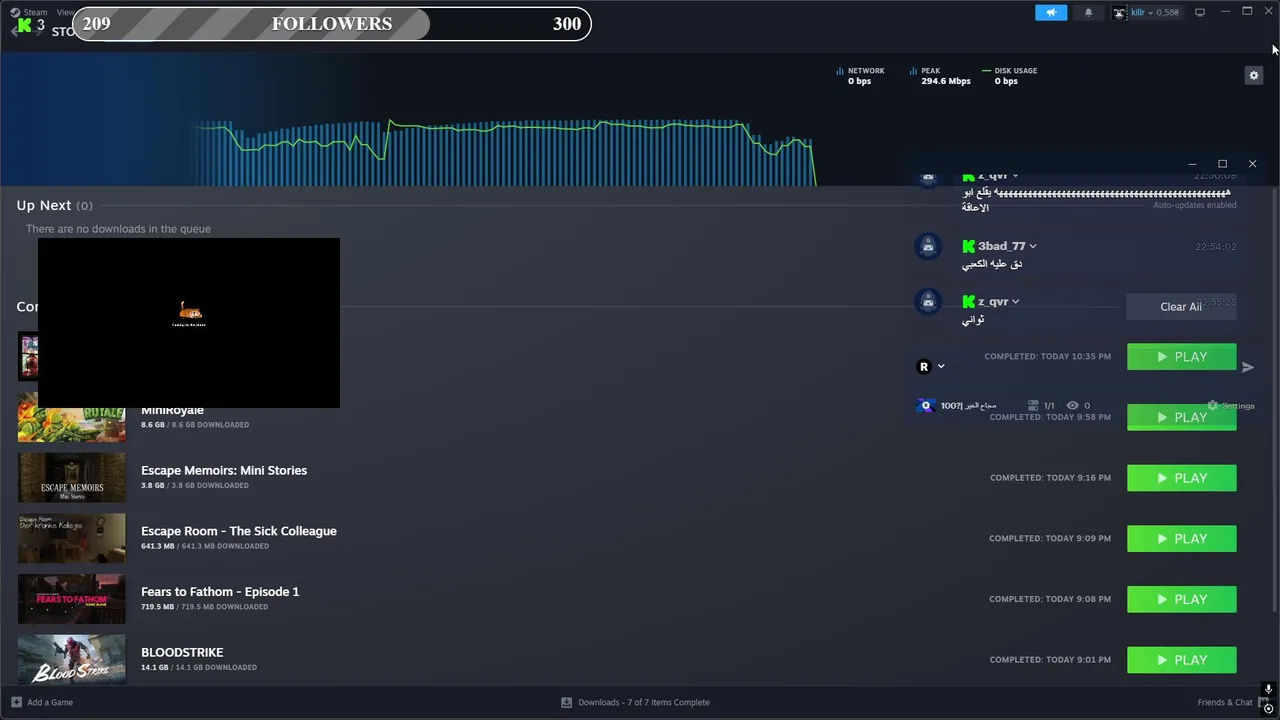Play the game completed at 10:35 PM
Viewport: 1280px width, 720px height.
(x=1182, y=357)
